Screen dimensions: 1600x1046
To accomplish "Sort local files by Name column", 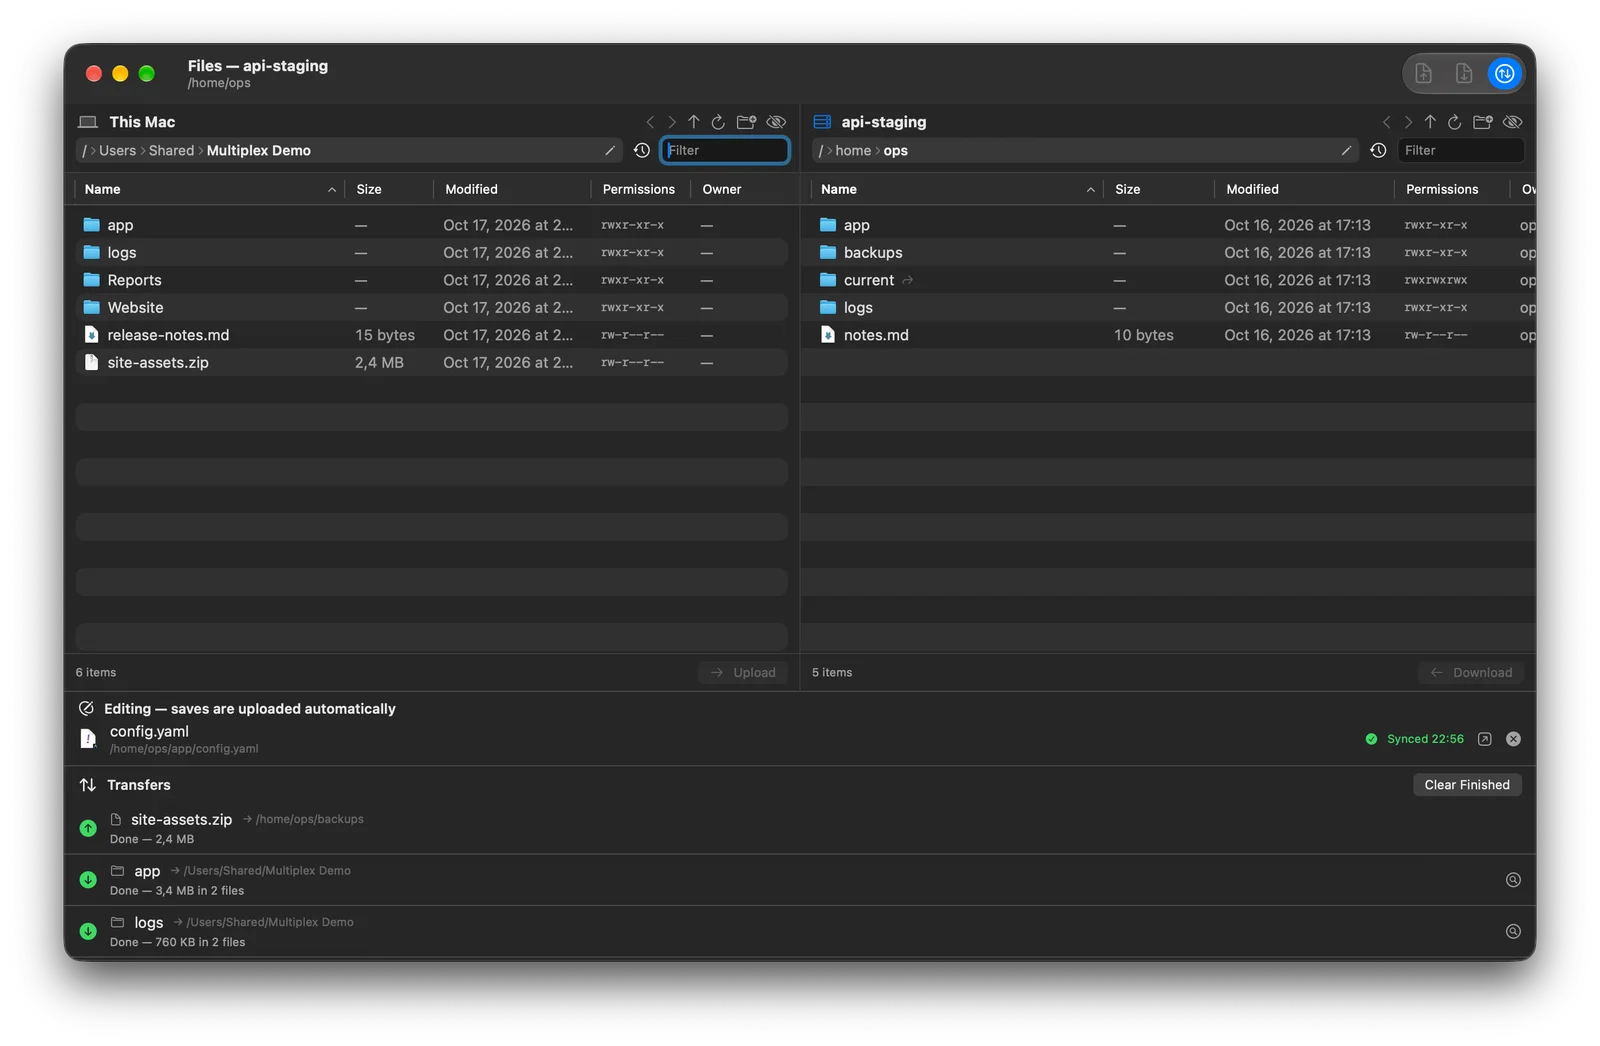I will tap(210, 189).
